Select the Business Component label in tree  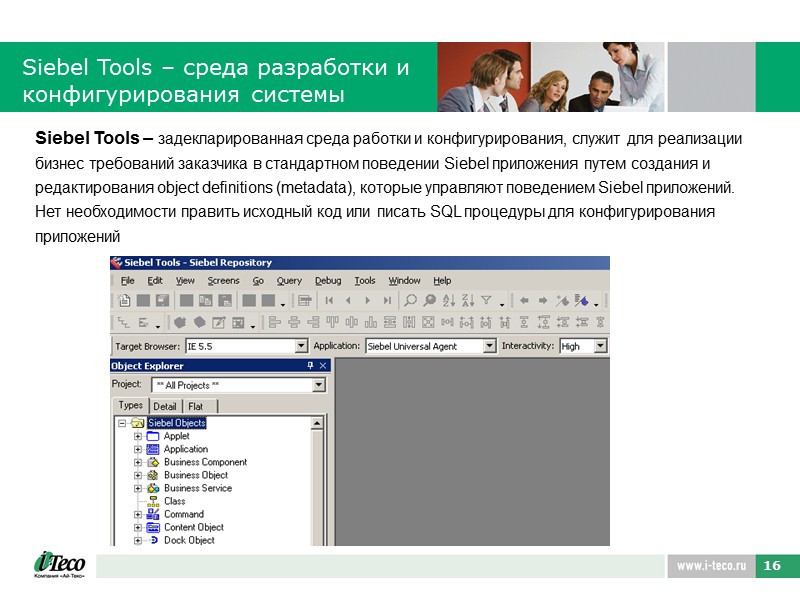point(206,462)
